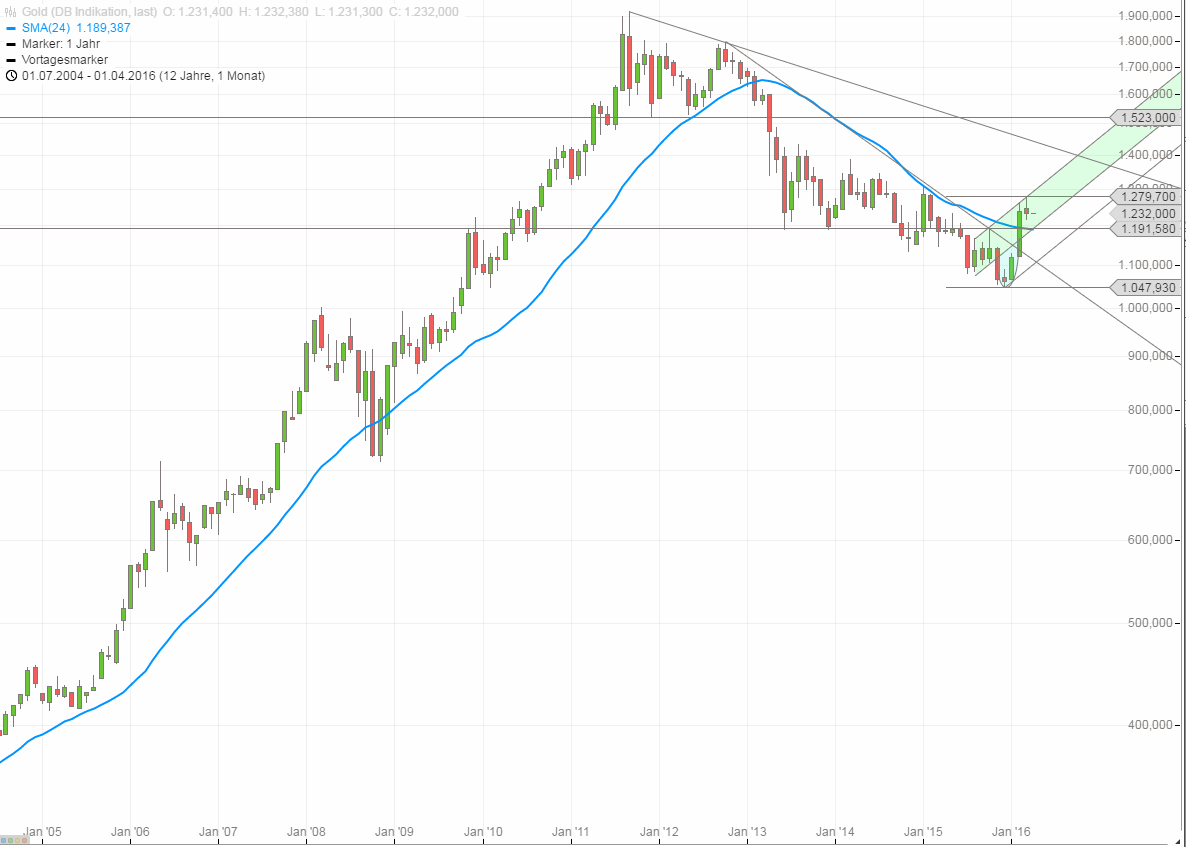Click the 'Vortagesmarker' line symbol

click(x=9, y=60)
